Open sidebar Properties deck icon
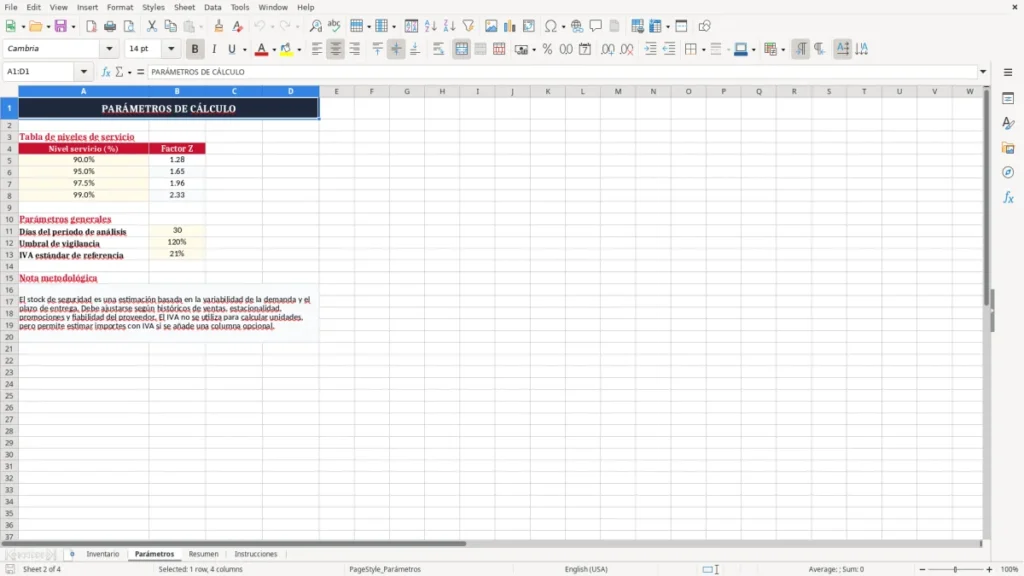 1008,99
